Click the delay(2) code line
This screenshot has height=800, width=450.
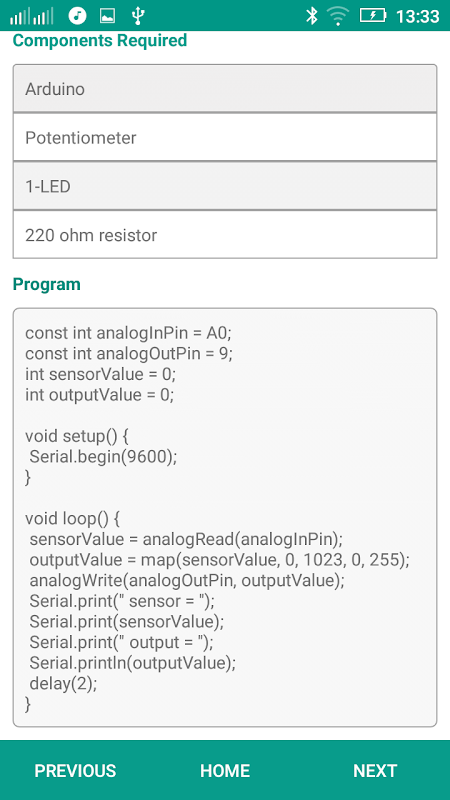point(63,684)
